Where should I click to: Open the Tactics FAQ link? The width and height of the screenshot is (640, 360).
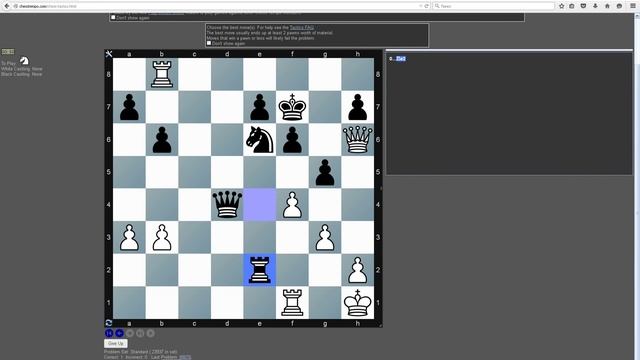tap(302, 27)
